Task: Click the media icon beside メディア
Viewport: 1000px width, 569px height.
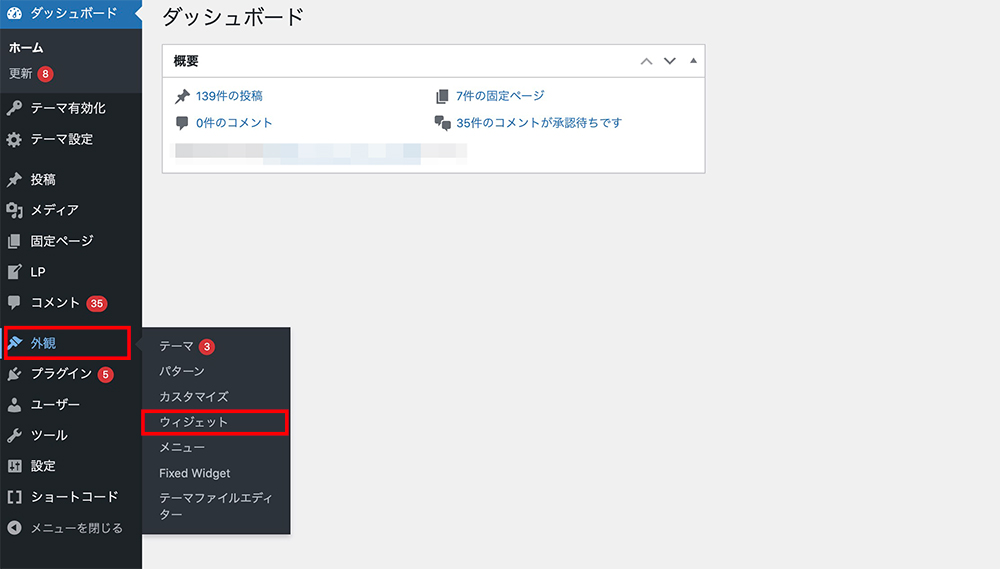Action: pos(14,210)
